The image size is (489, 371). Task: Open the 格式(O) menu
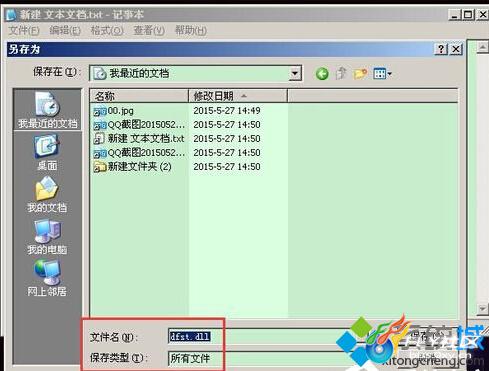pyautogui.click(x=107, y=31)
